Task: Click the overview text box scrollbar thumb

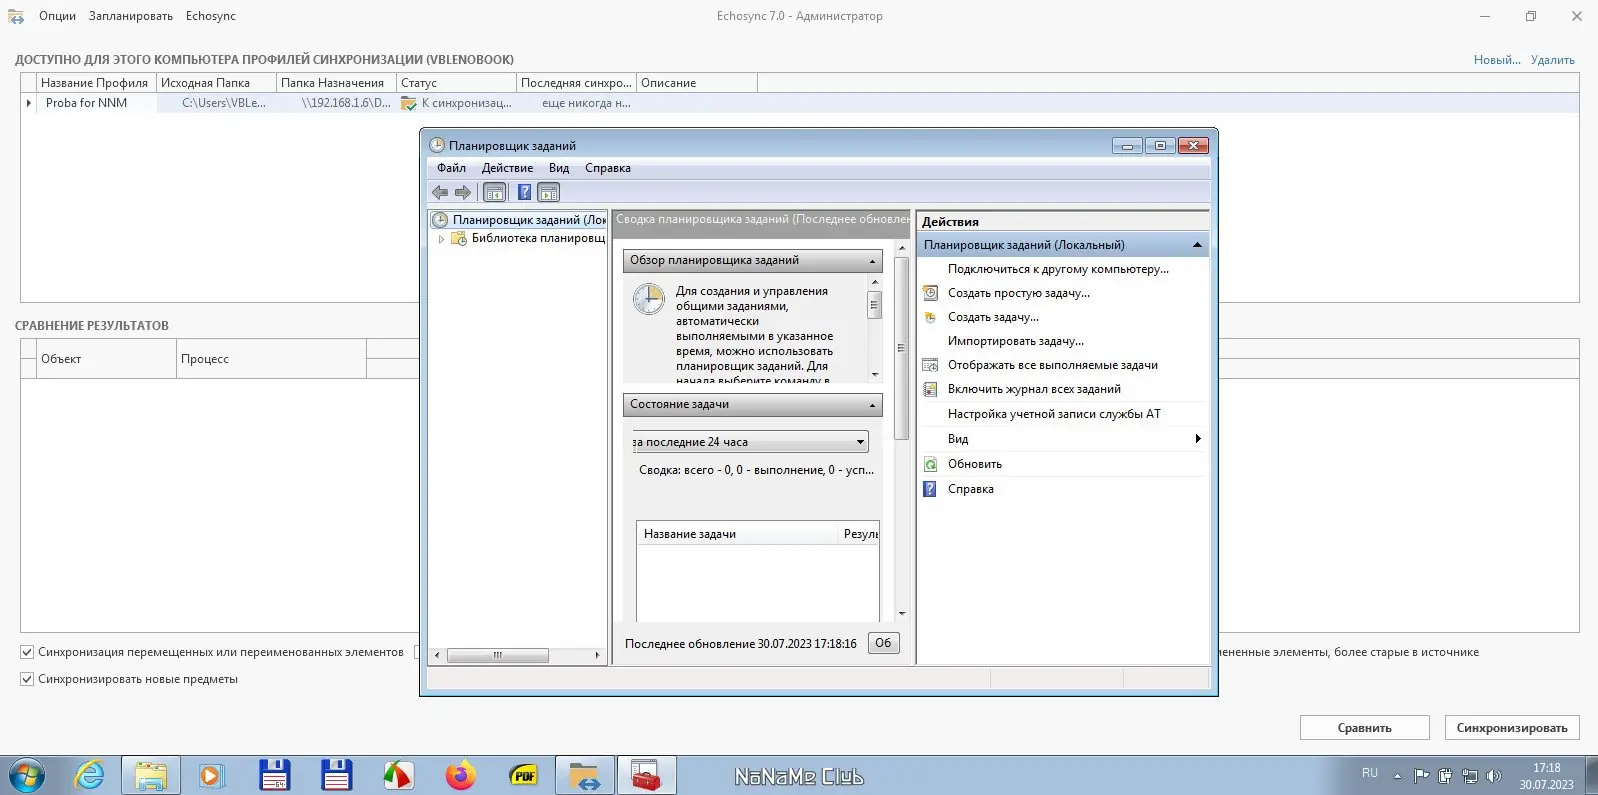Action: coord(874,304)
